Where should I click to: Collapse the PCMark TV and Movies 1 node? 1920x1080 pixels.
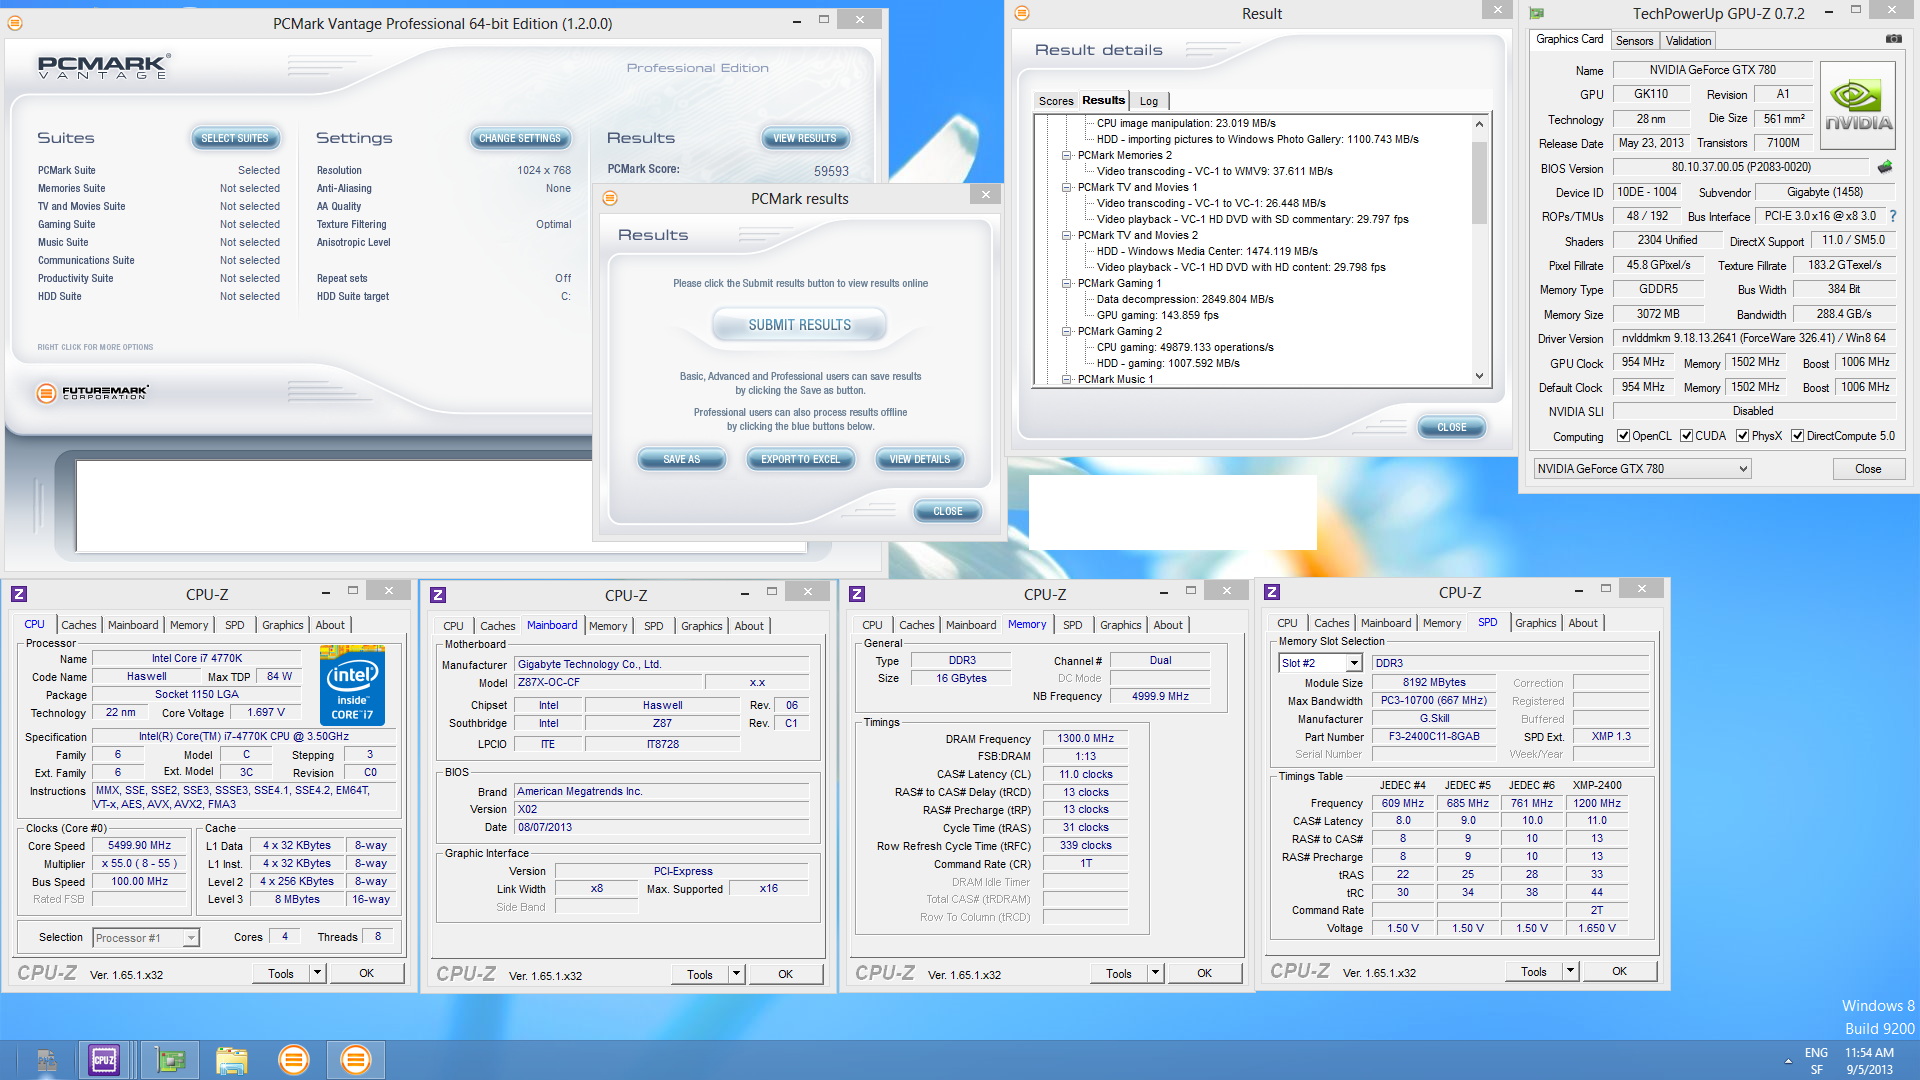point(1066,187)
